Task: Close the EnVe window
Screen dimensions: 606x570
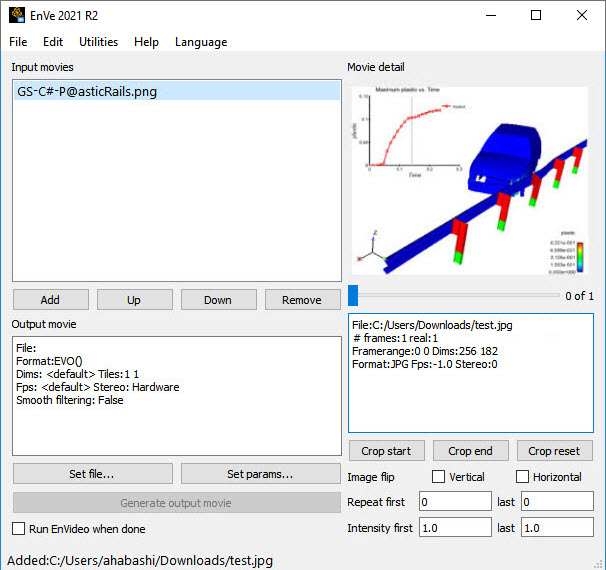Action: tap(582, 15)
